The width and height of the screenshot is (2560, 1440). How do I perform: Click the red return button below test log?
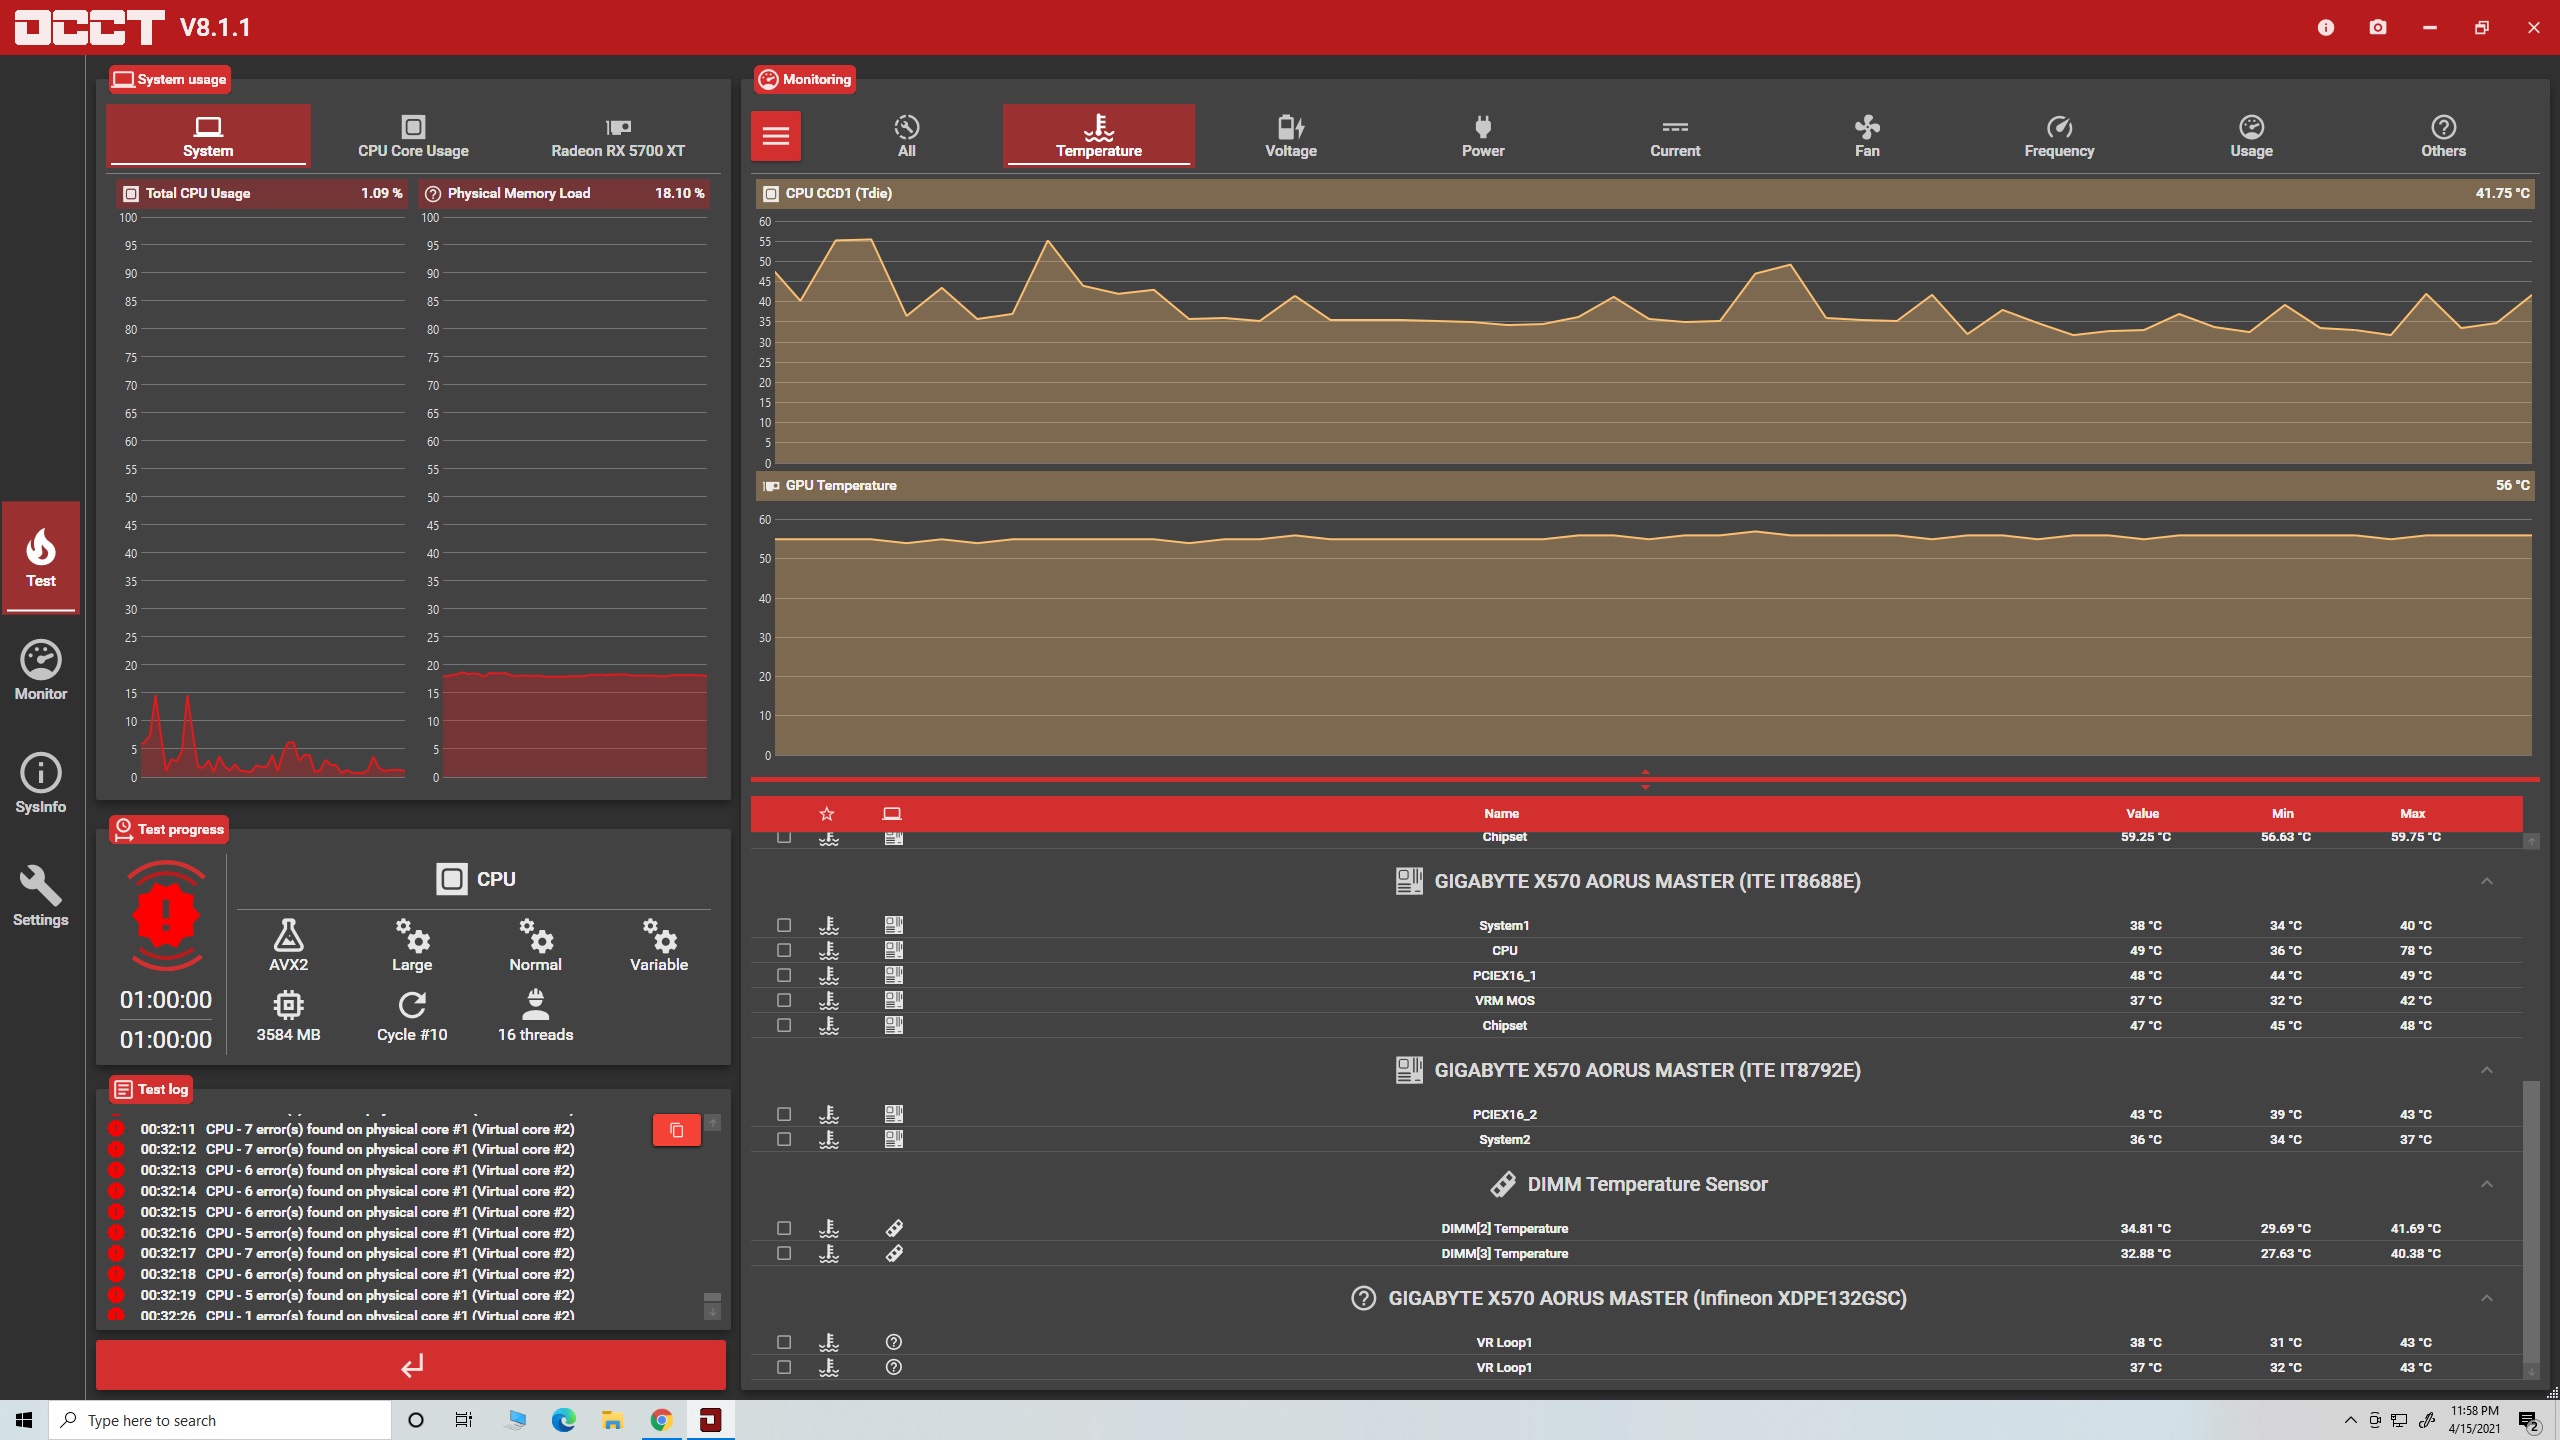[411, 1365]
